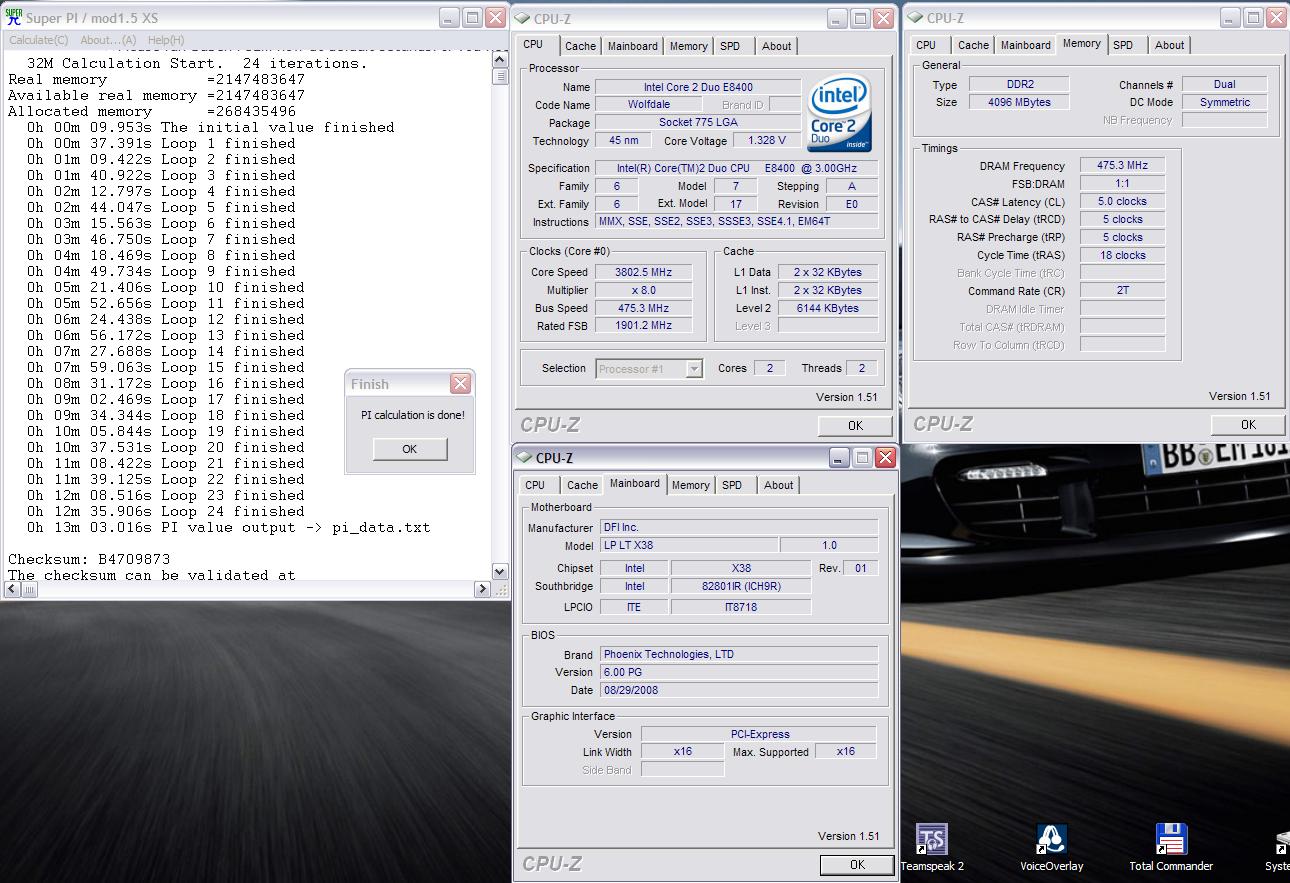
Task: Click the Checksum: B4709873 line in Super PI
Action: [x=89, y=559]
